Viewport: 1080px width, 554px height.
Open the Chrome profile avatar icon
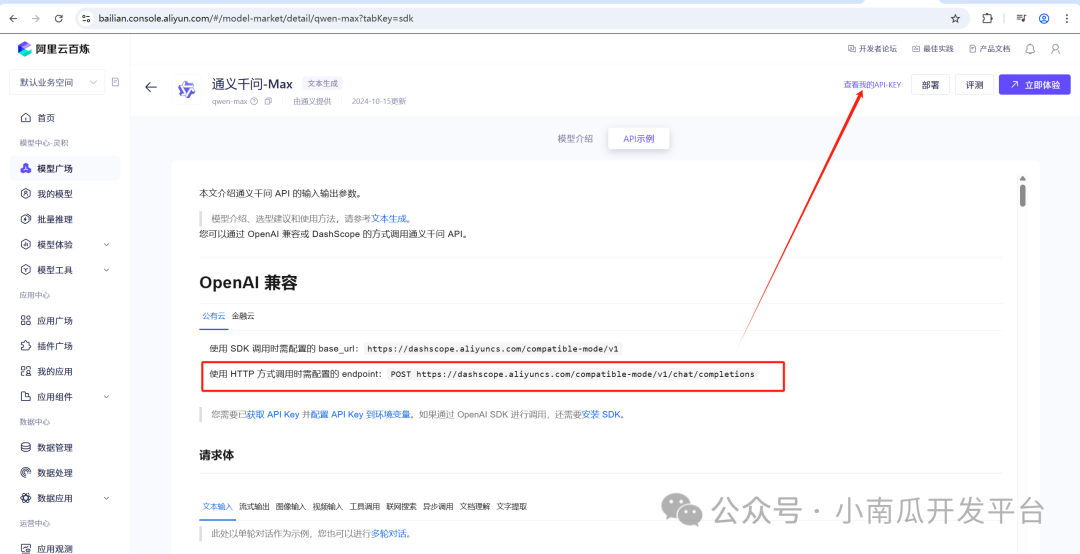(1044, 19)
